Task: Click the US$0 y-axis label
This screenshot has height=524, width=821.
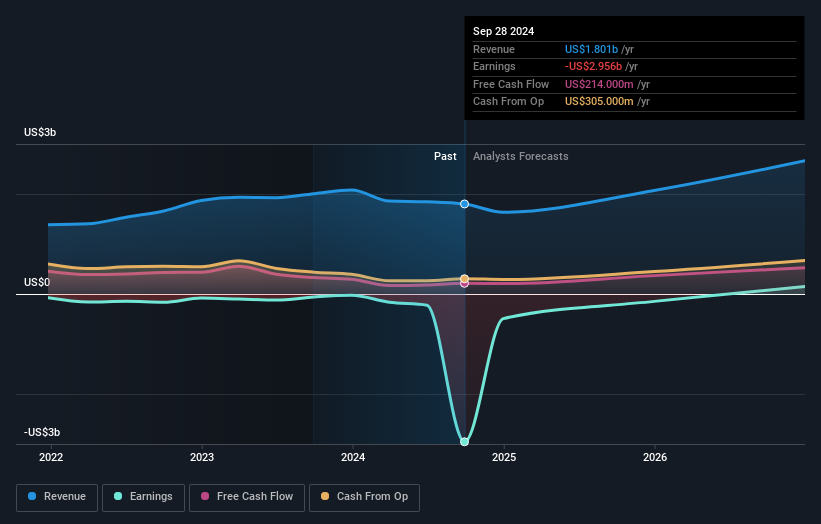Action: click(x=37, y=283)
